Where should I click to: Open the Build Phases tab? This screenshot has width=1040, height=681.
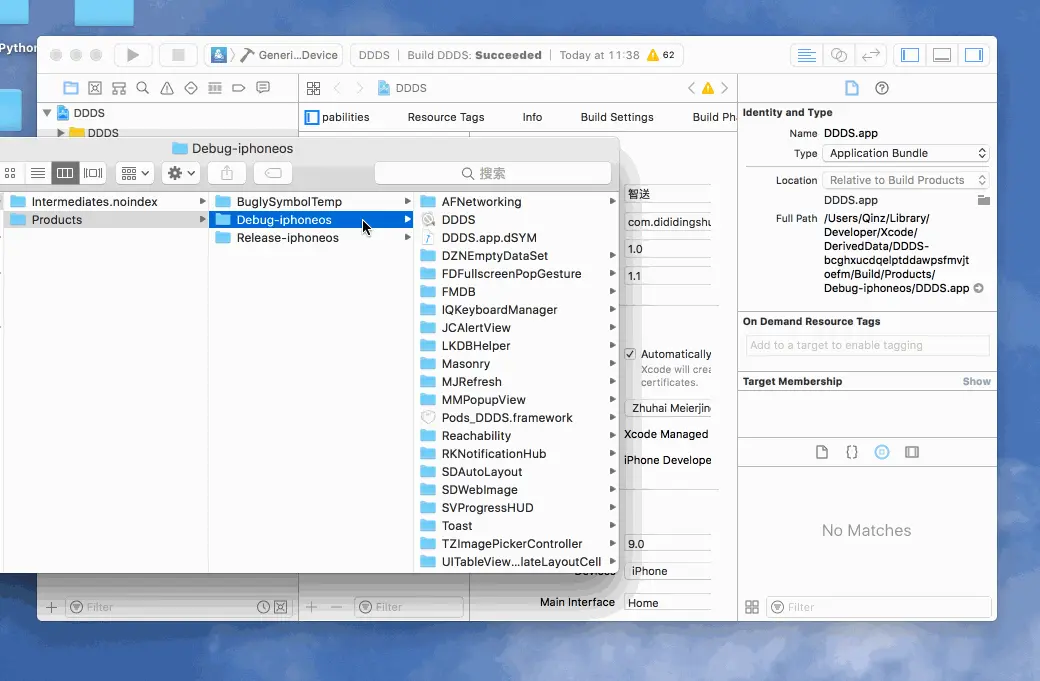(x=714, y=117)
